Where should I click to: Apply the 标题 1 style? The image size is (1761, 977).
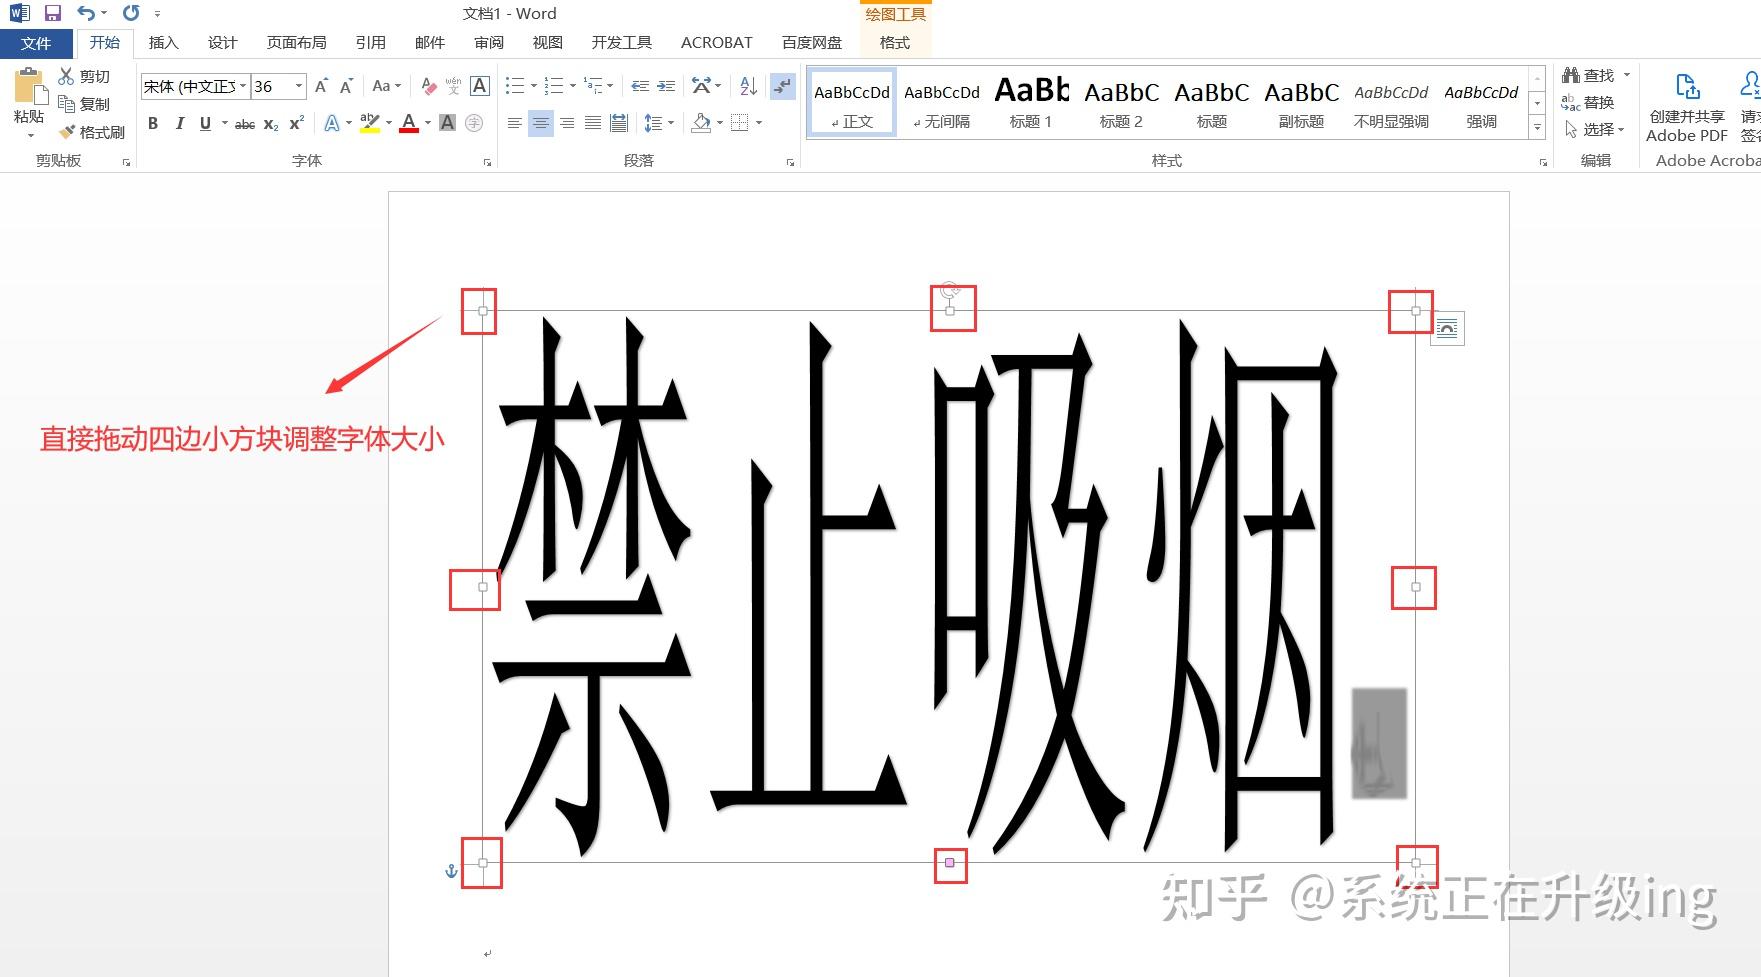pos(1031,102)
